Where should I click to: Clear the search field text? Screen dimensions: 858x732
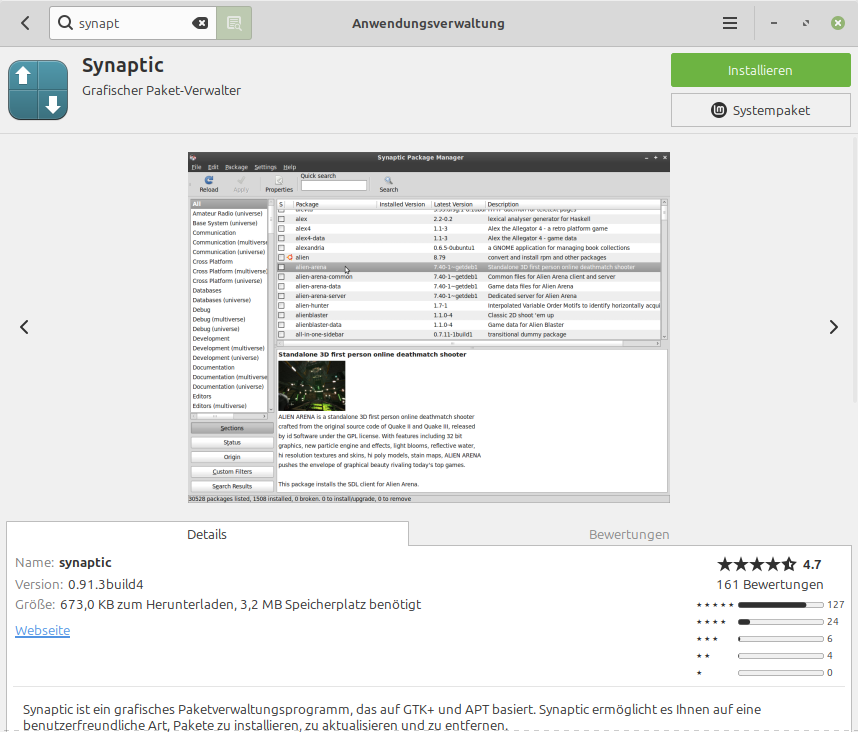200,23
